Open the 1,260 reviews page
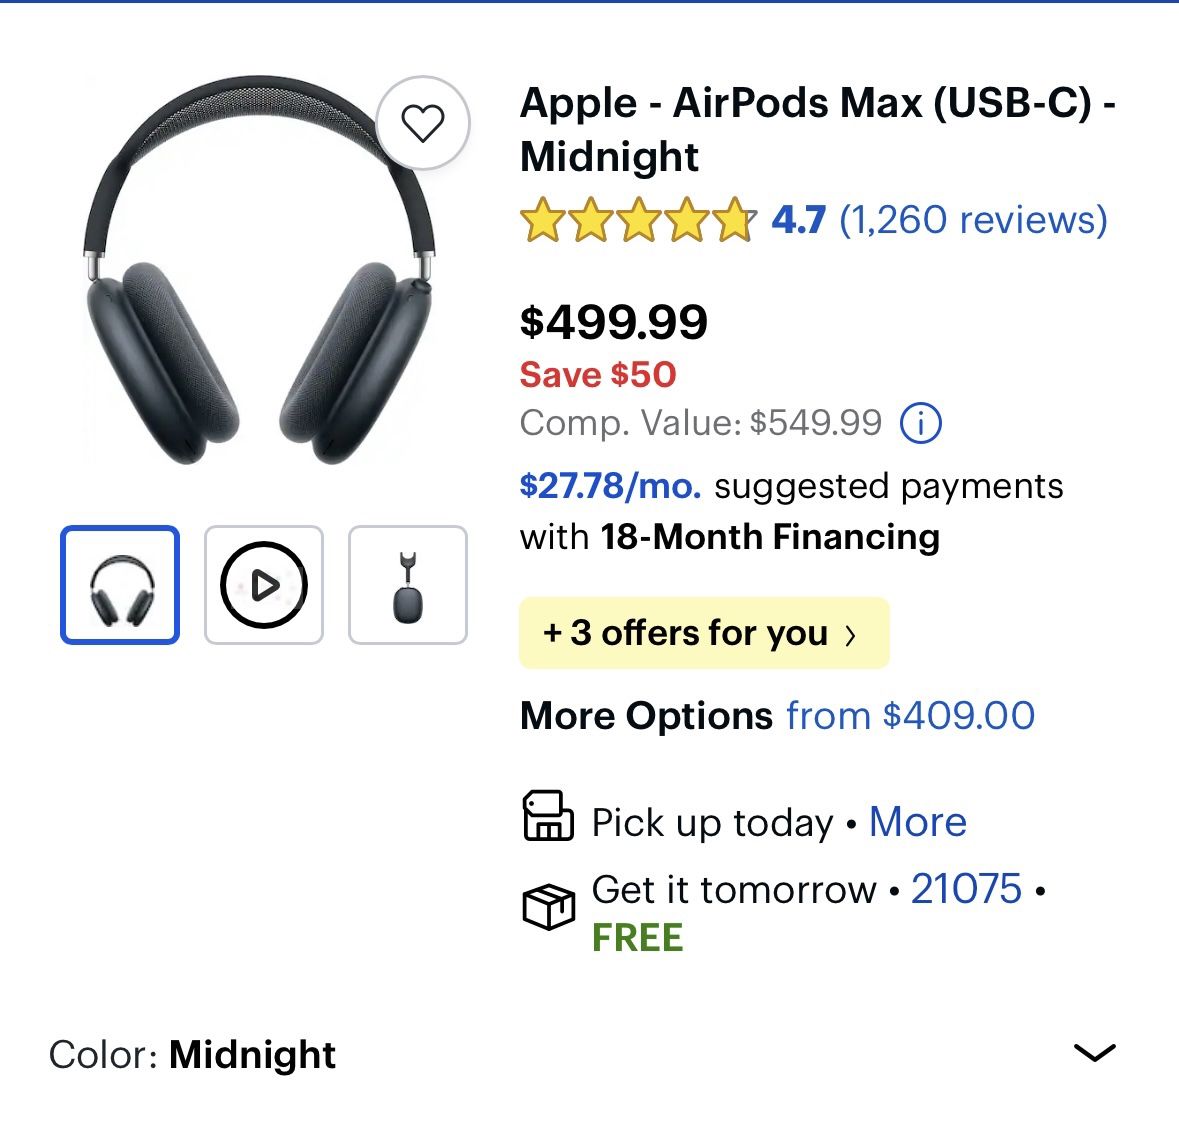 975,220
